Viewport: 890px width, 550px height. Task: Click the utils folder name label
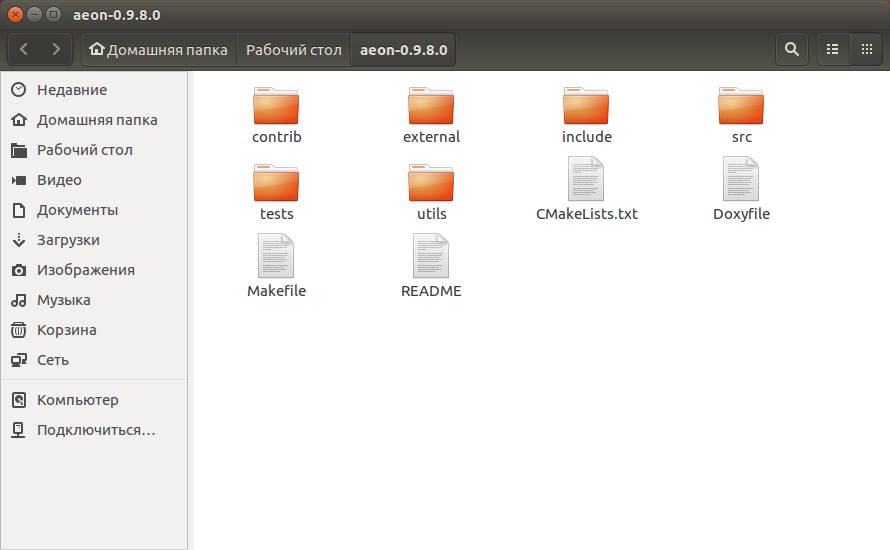coord(431,214)
